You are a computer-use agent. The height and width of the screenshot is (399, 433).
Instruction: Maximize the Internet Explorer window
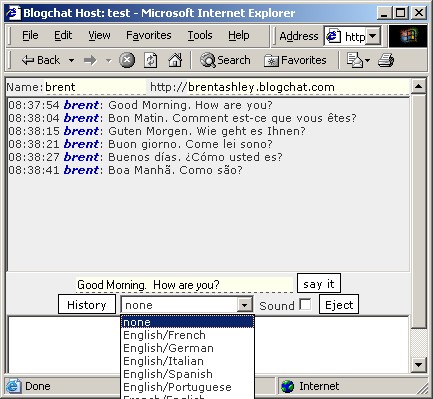[x=400, y=13]
